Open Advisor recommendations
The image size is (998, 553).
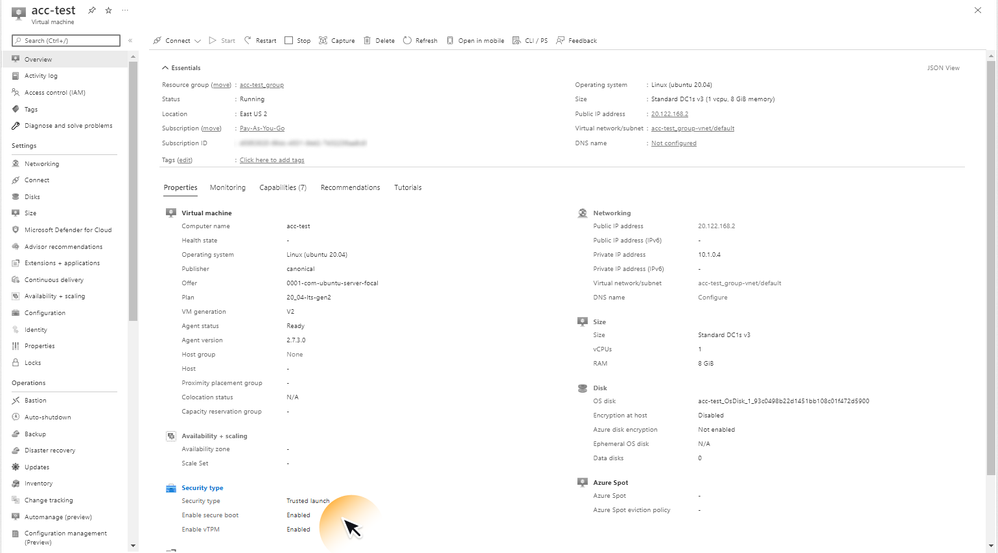(x=64, y=246)
